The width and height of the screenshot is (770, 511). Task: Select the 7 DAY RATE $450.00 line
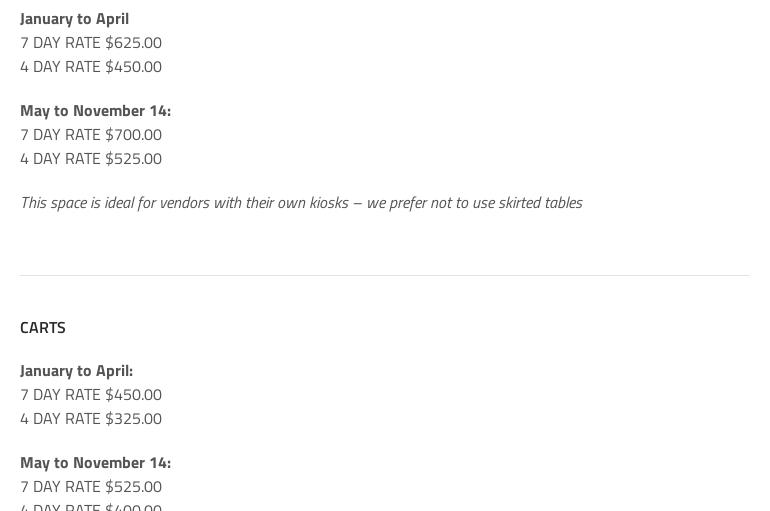(91, 395)
